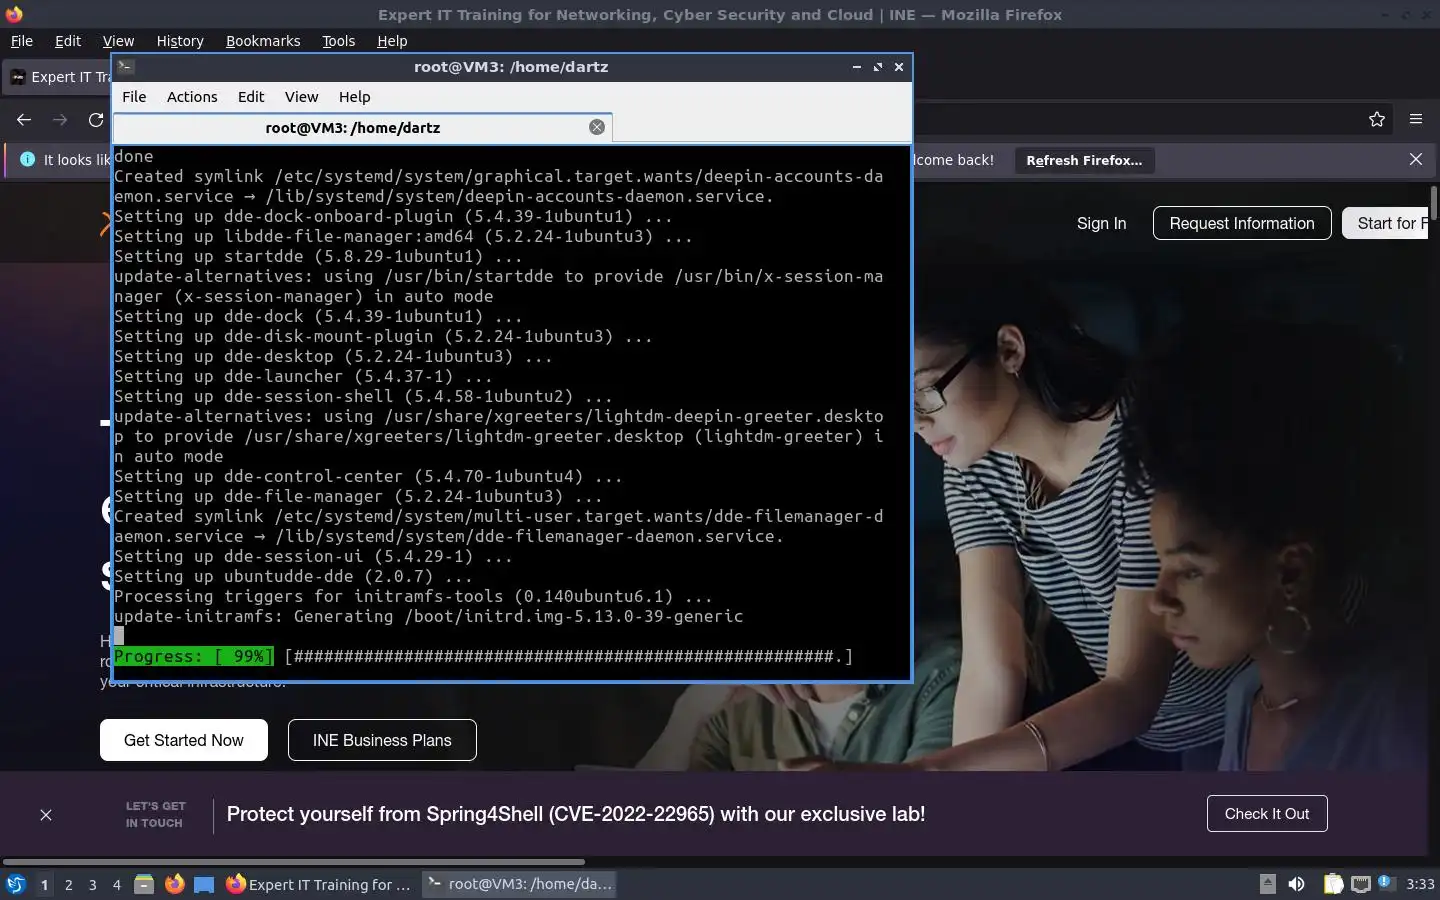Viewport: 1440px width, 900px height.
Task: Switch to workspace 3
Action: [92, 885]
